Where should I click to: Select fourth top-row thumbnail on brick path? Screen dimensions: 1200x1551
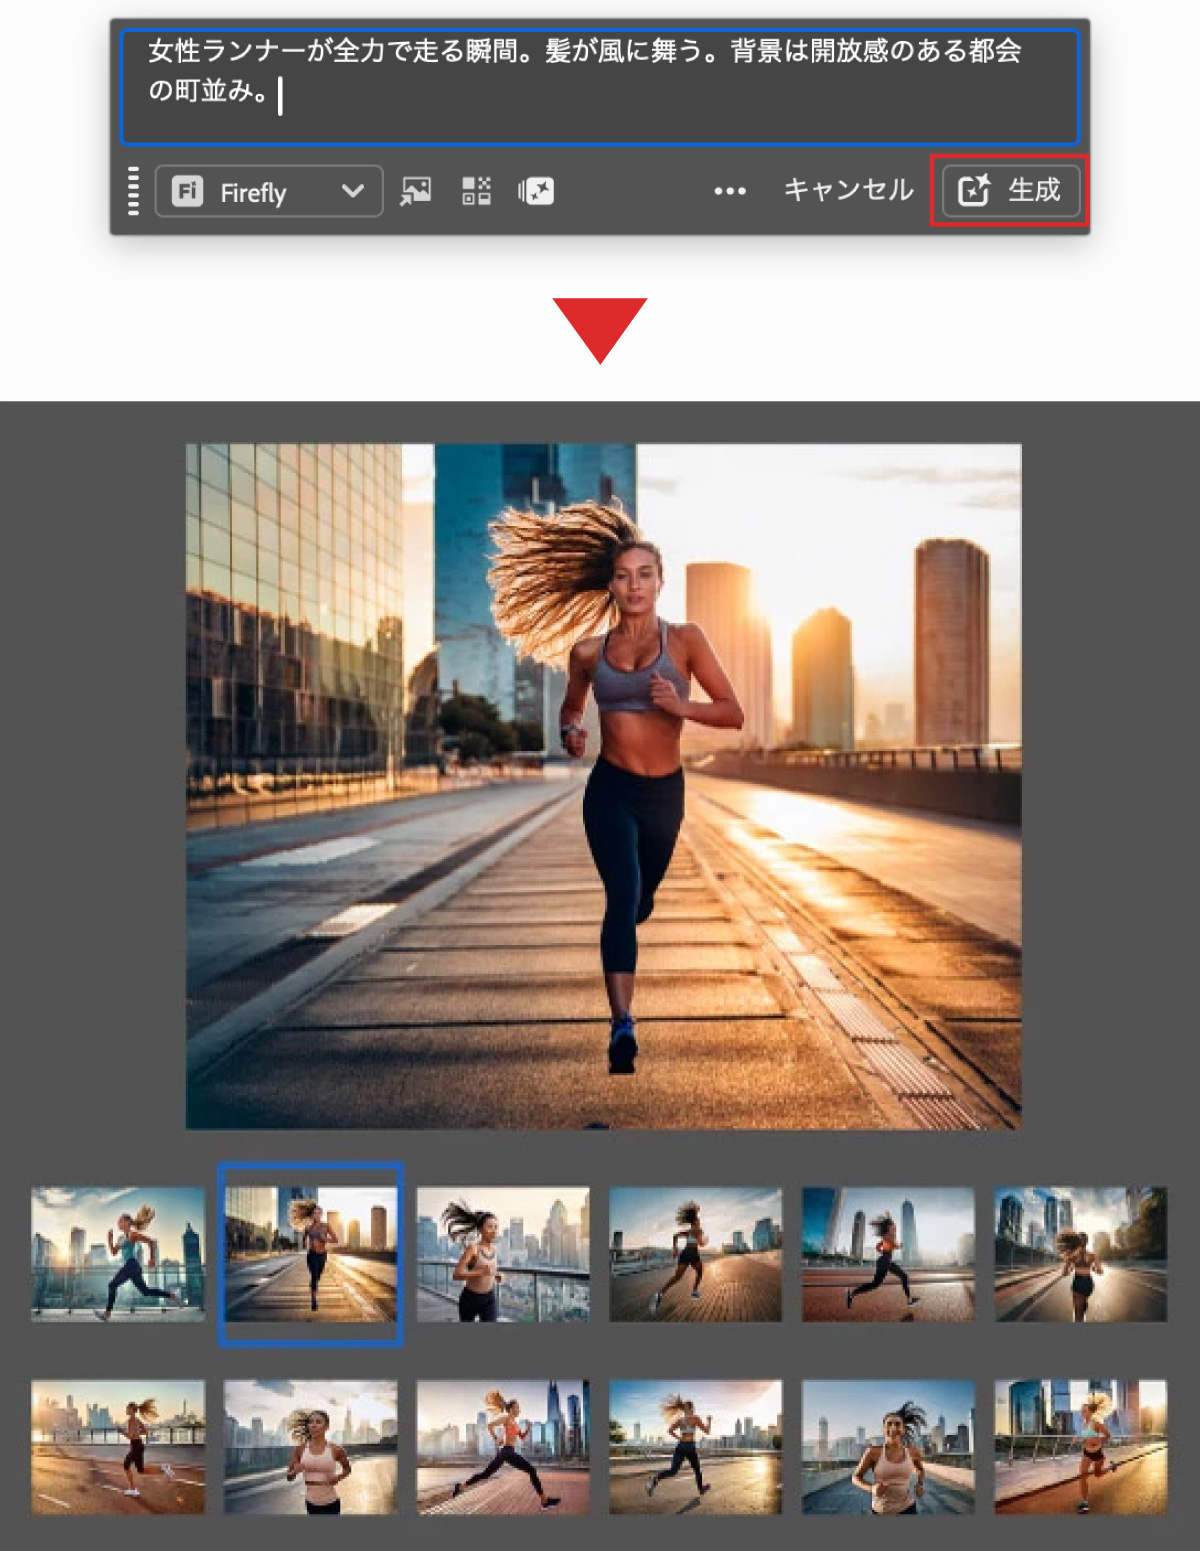(x=696, y=1254)
